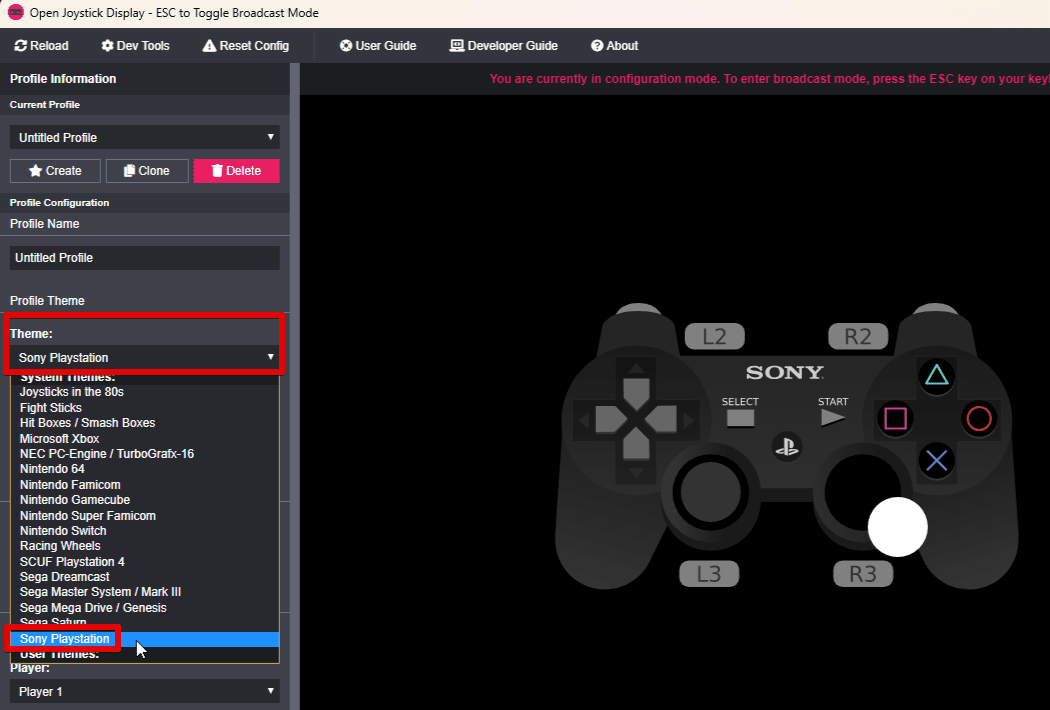Click the Profile Name input field
1050x710 pixels.
click(x=145, y=258)
